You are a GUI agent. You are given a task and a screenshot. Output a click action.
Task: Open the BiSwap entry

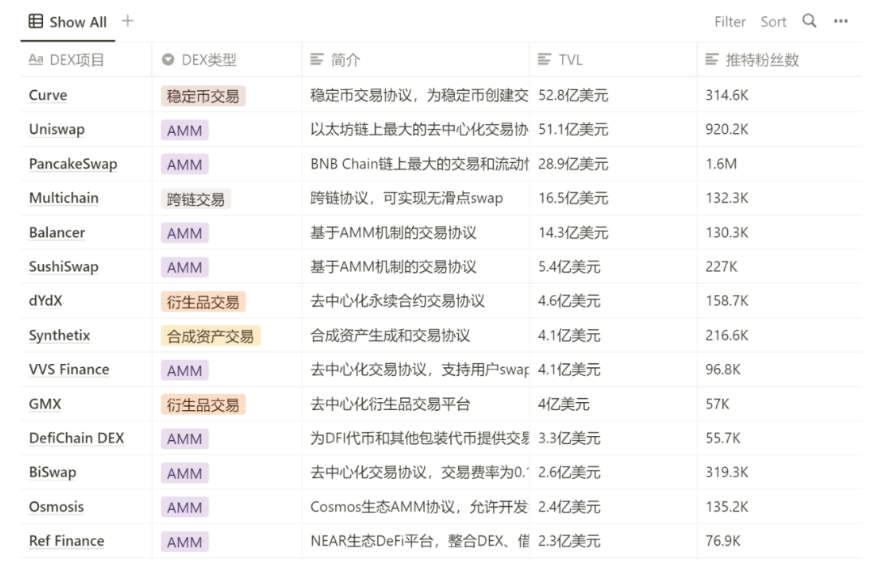click(52, 472)
